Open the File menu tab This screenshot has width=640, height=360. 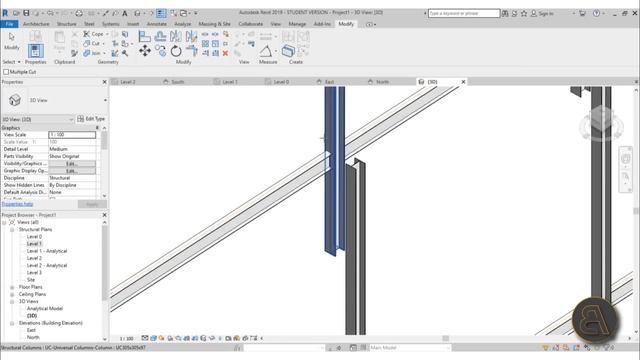coord(9,24)
